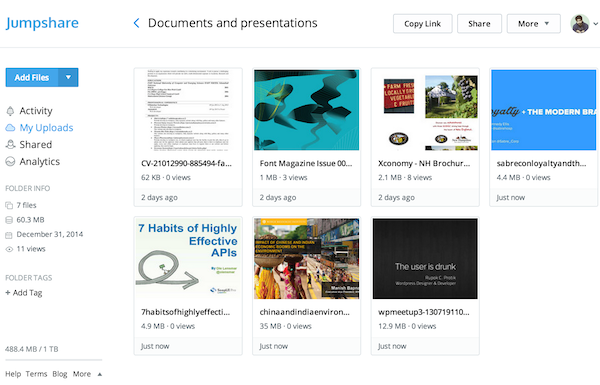Go to Activity section

pyautogui.click(x=36, y=111)
